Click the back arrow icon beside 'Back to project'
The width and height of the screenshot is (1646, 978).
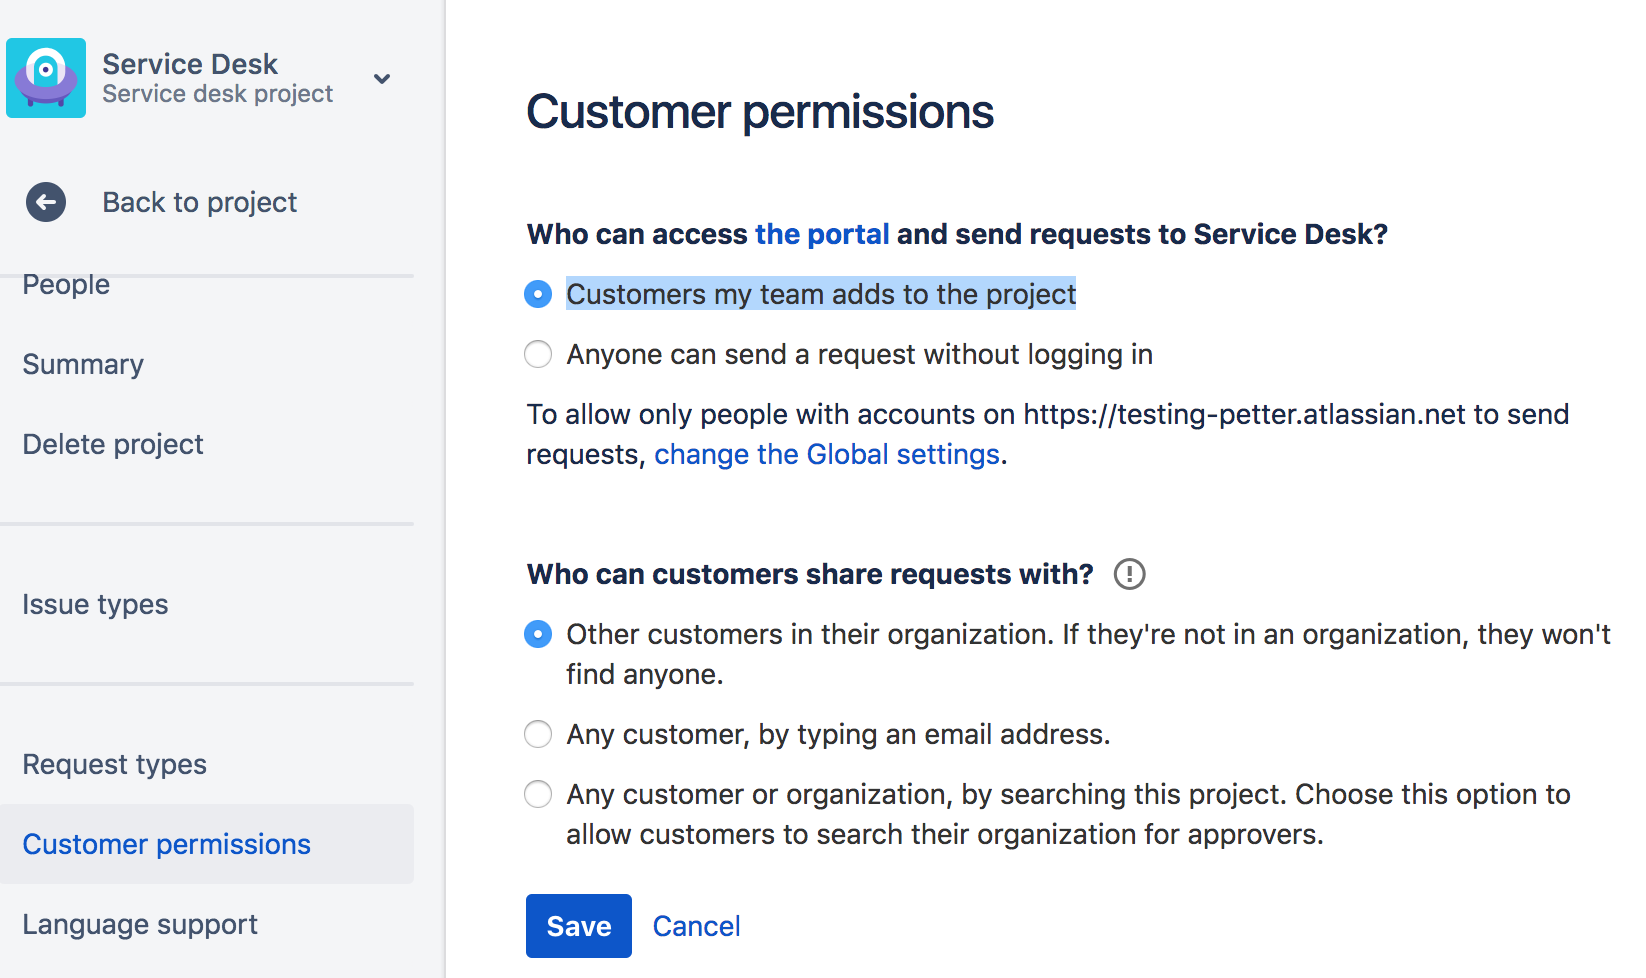pos(45,202)
